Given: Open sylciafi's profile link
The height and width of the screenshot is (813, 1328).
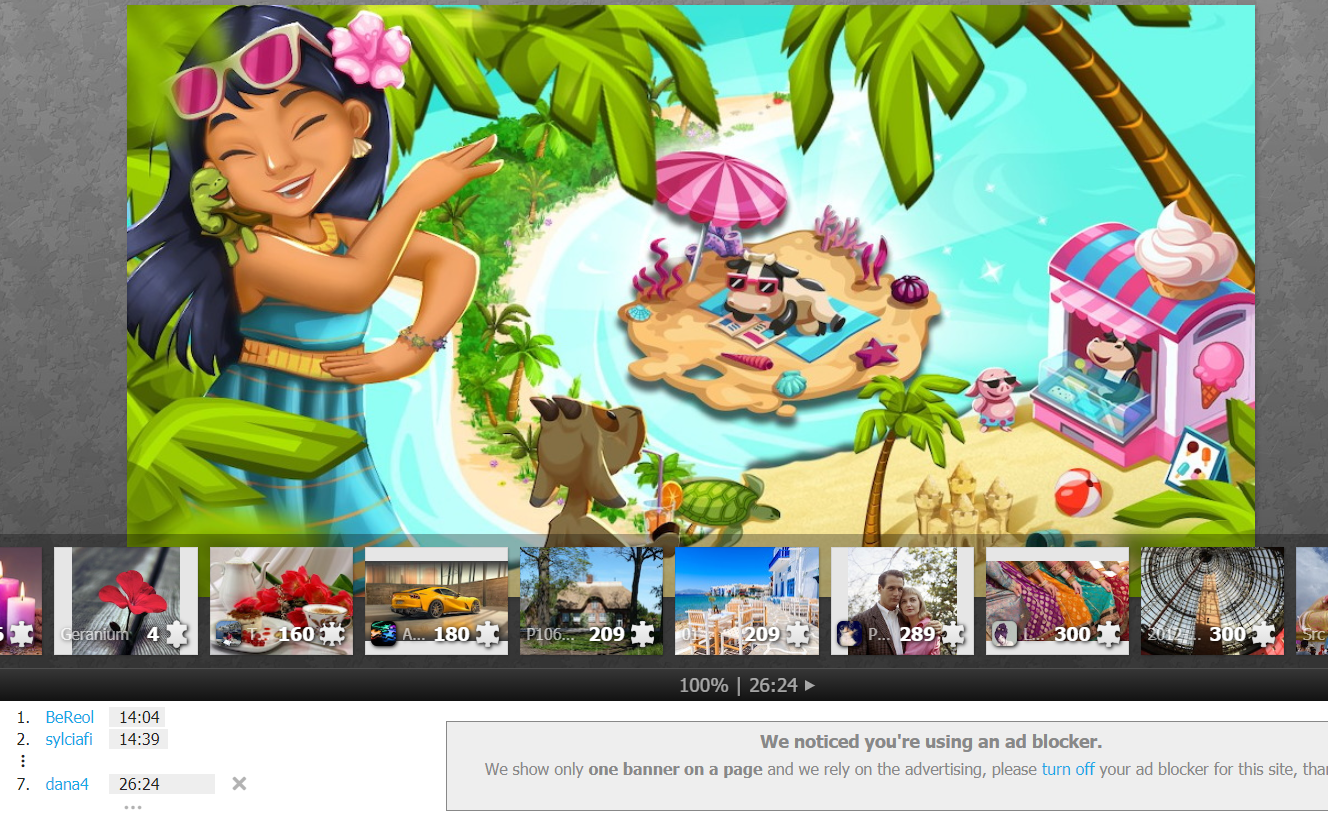Looking at the screenshot, I should 69,739.
